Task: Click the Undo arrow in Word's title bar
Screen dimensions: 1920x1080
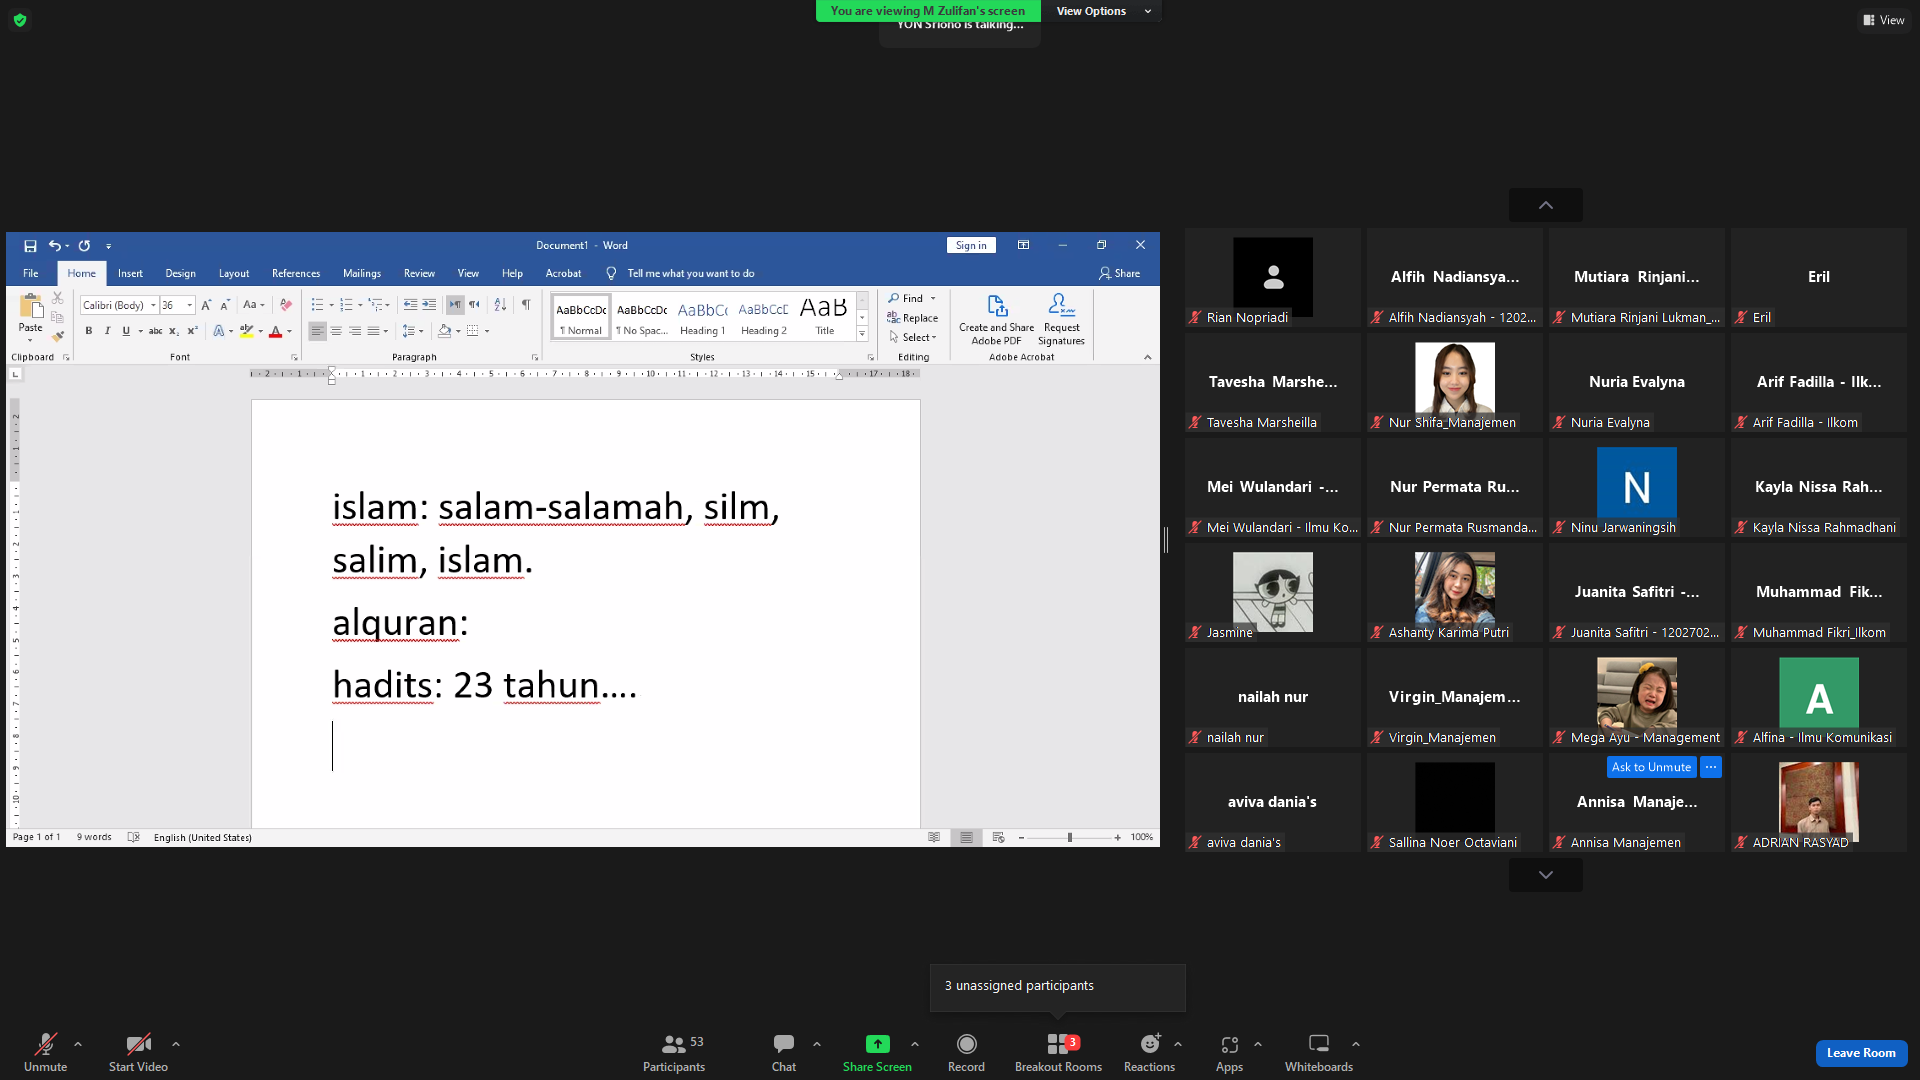Action: pyautogui.click(x=54, y=246)
